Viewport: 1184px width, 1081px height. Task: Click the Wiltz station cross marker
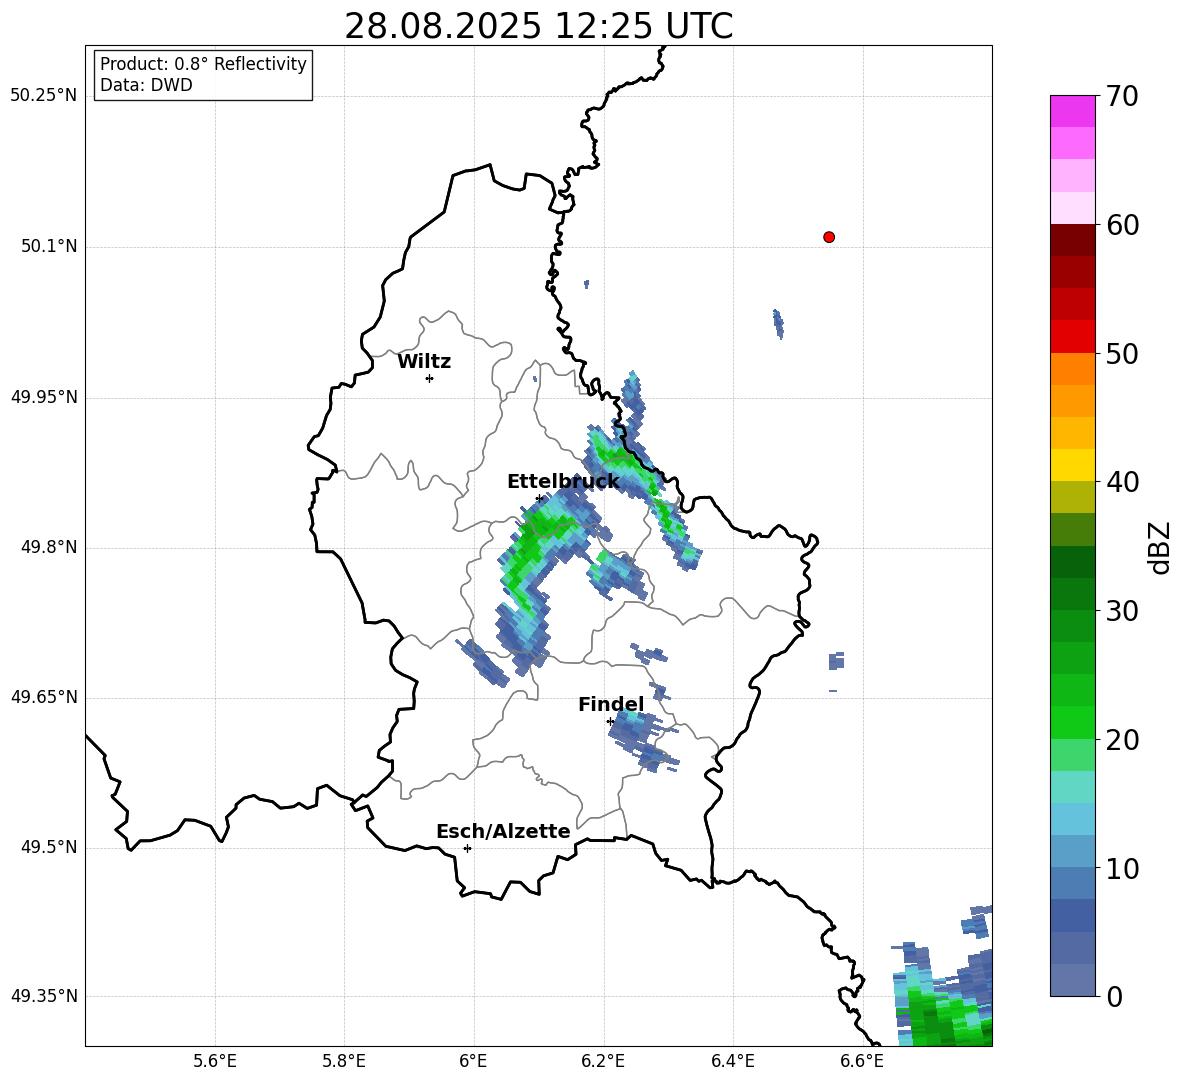[430, 378]
